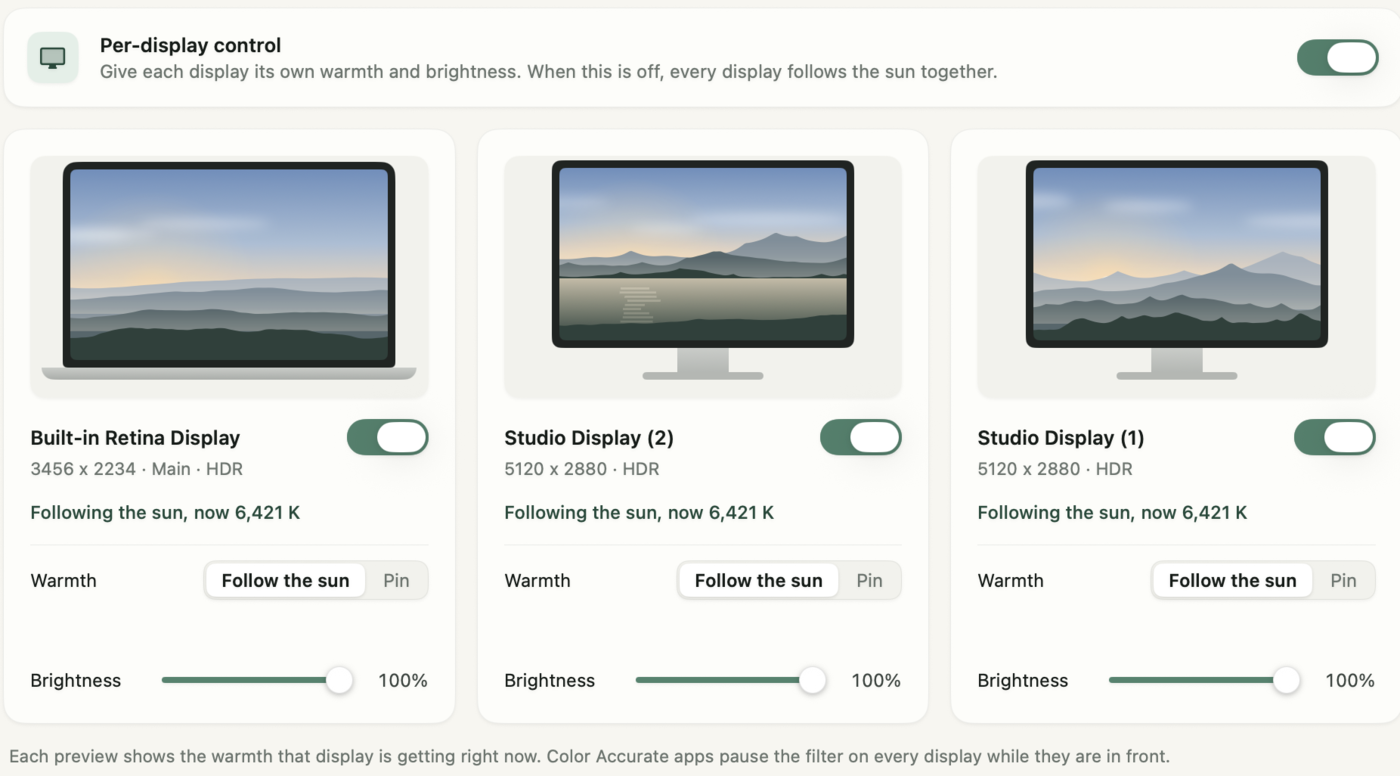Click Built-in Retina Display brightness slider knob
The image size is (1400, 776).
point(340,680)
